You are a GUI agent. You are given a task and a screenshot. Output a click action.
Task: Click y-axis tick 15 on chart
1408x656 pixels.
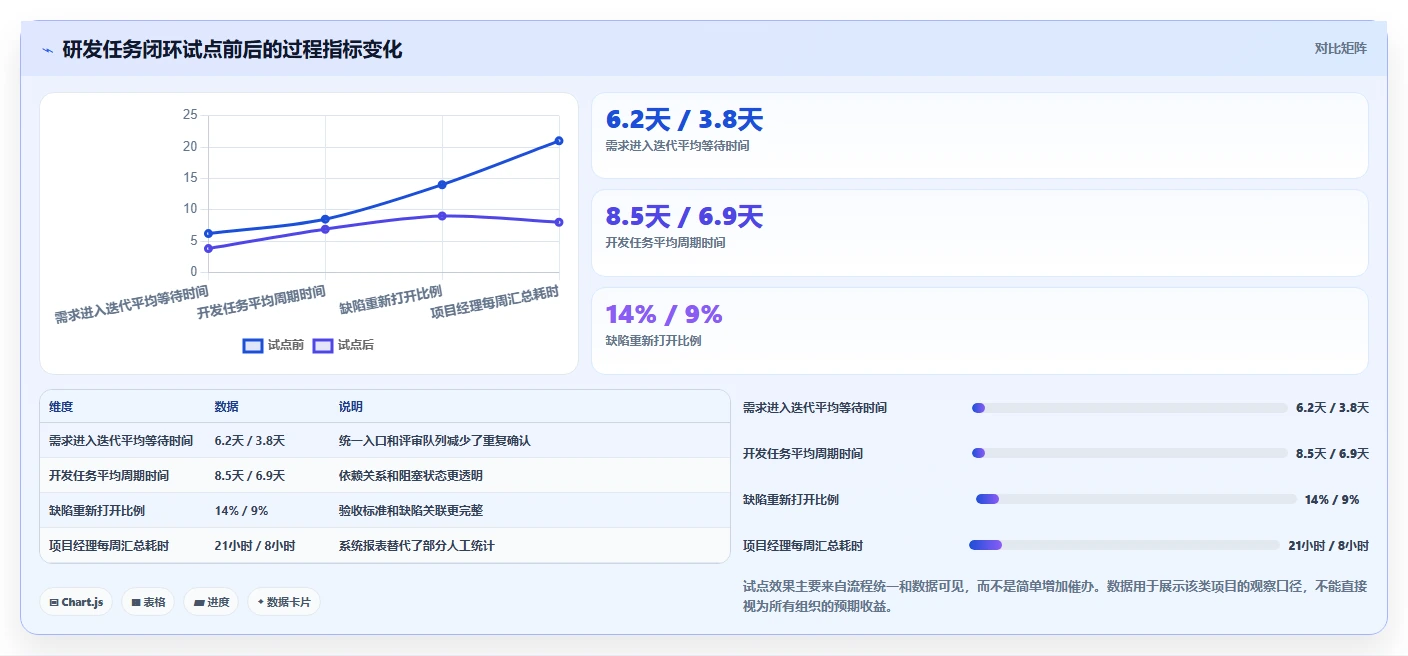point(190,178)
